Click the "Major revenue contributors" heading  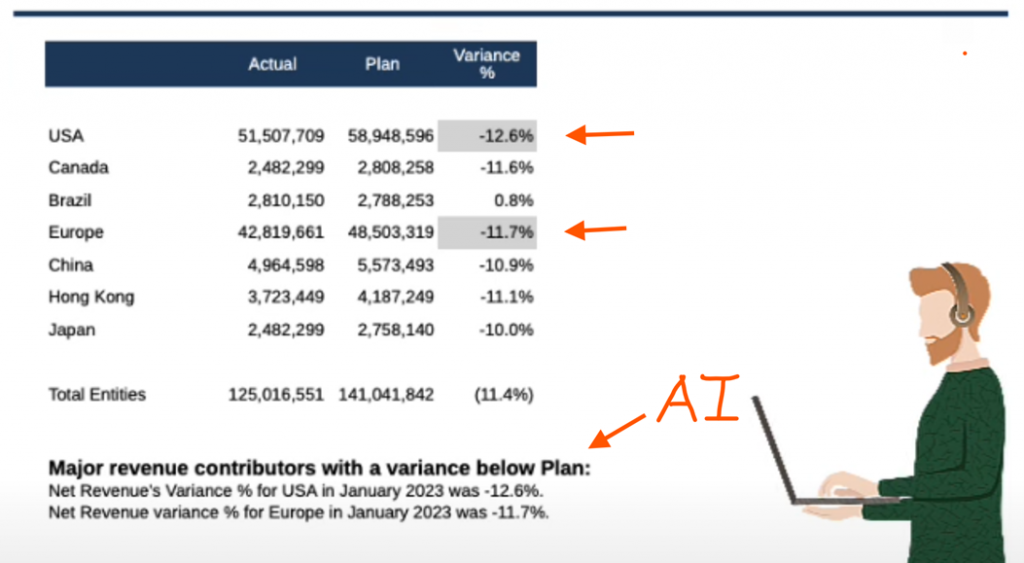tap(320, 467)
